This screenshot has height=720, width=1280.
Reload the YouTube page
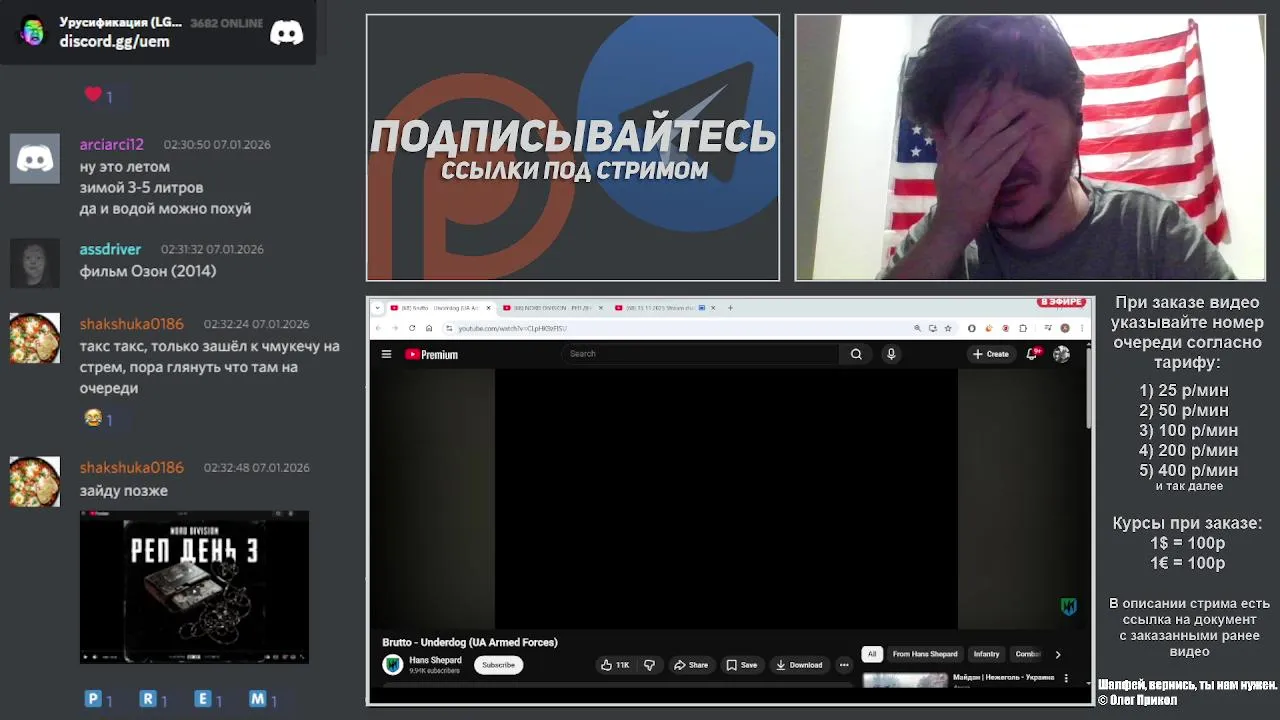412,328
